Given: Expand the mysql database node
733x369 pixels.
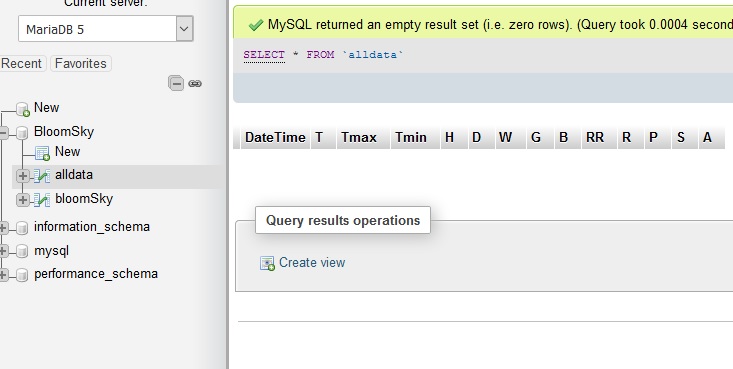Looking at the screenshot, I should pyautogui.click(x=3, y=252).
